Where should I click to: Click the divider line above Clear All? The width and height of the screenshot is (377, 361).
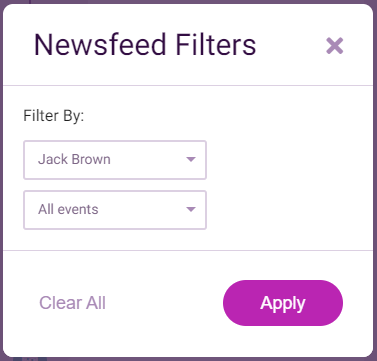point(188,250)
